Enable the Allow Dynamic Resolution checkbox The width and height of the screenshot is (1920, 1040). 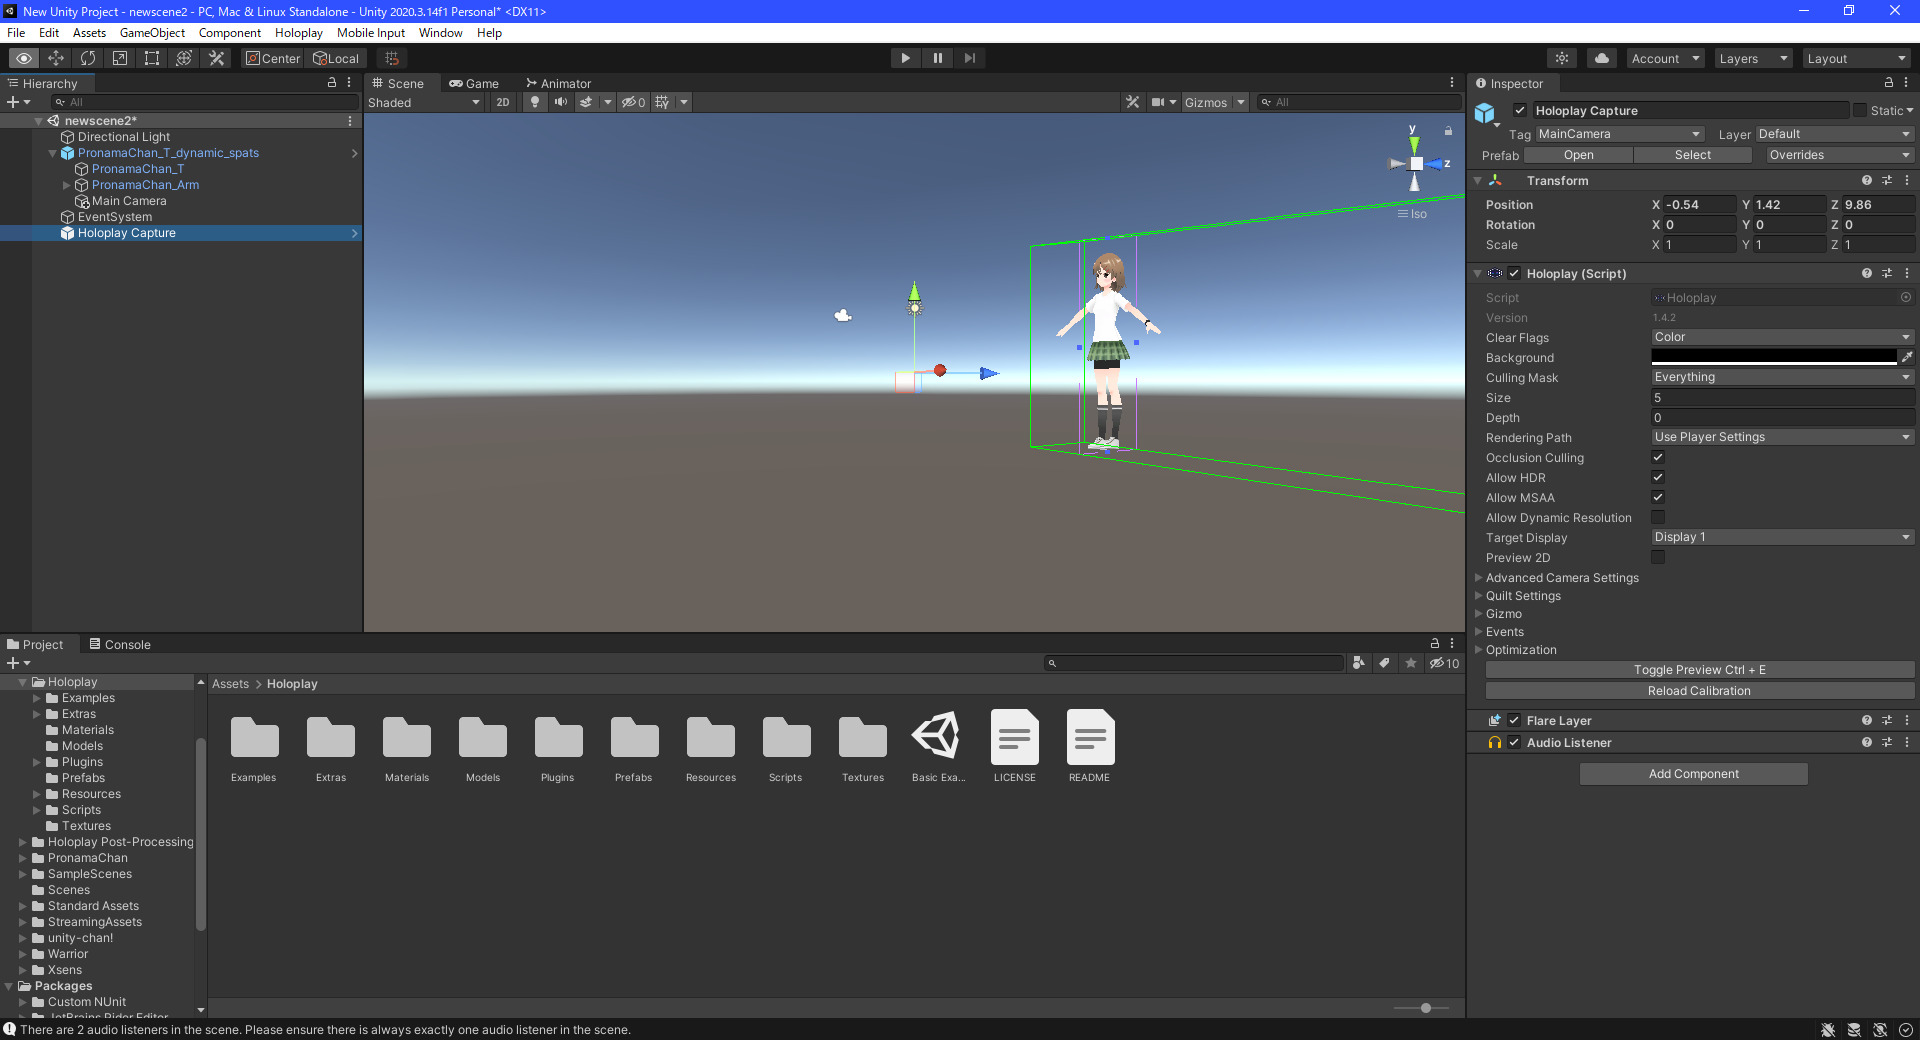1658,517
